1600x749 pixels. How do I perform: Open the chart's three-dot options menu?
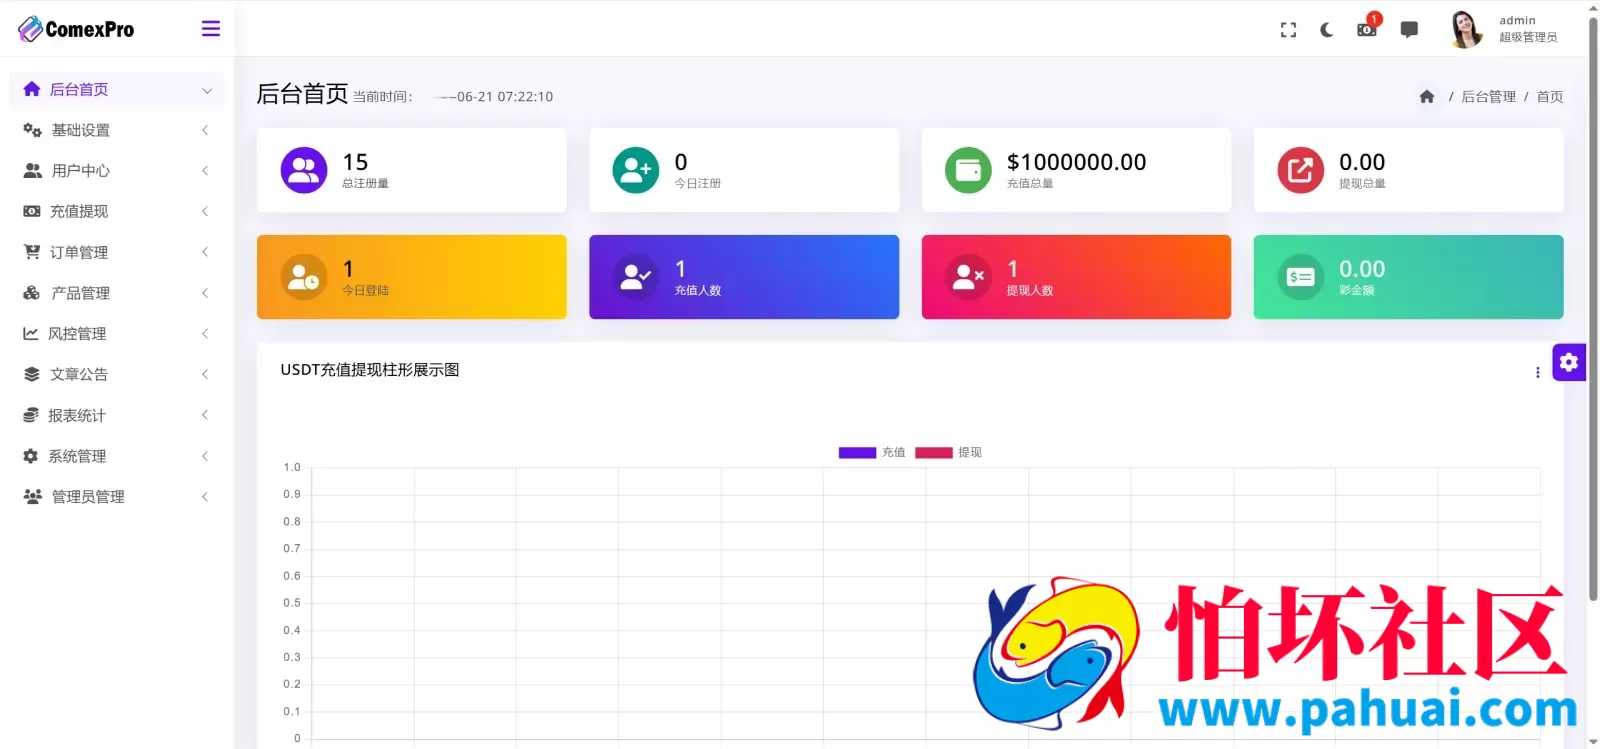pyautogui.click(x=1537, y=372)
